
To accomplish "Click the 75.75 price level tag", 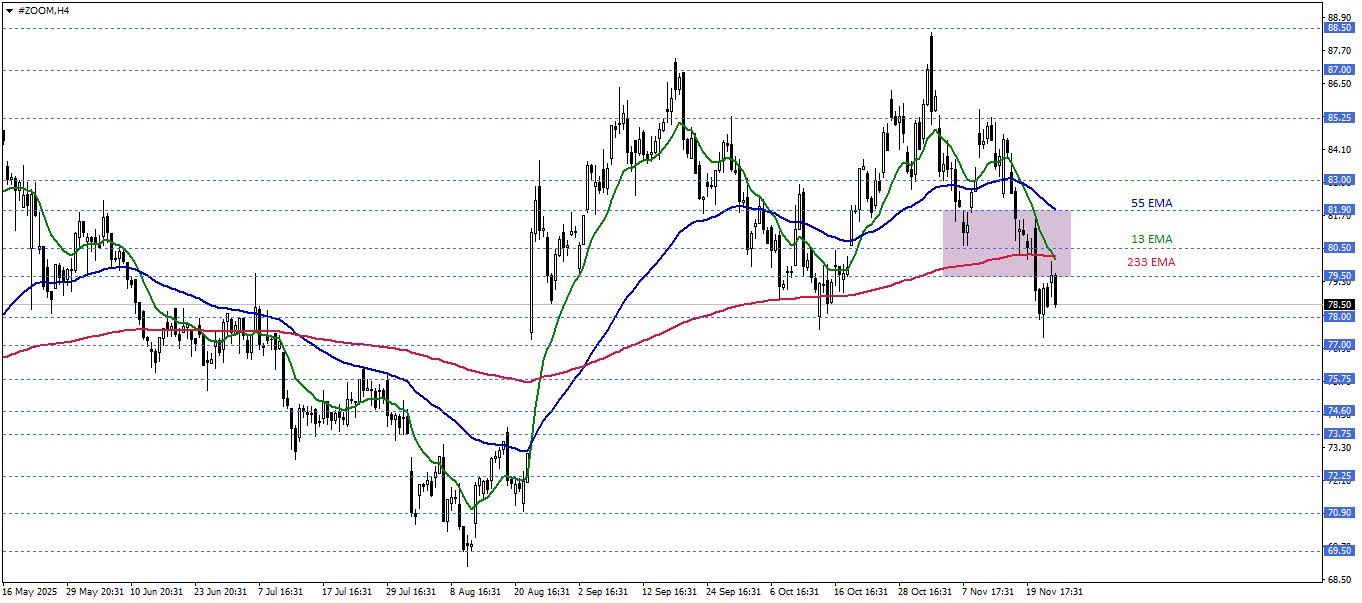I will coord(1339,379).
